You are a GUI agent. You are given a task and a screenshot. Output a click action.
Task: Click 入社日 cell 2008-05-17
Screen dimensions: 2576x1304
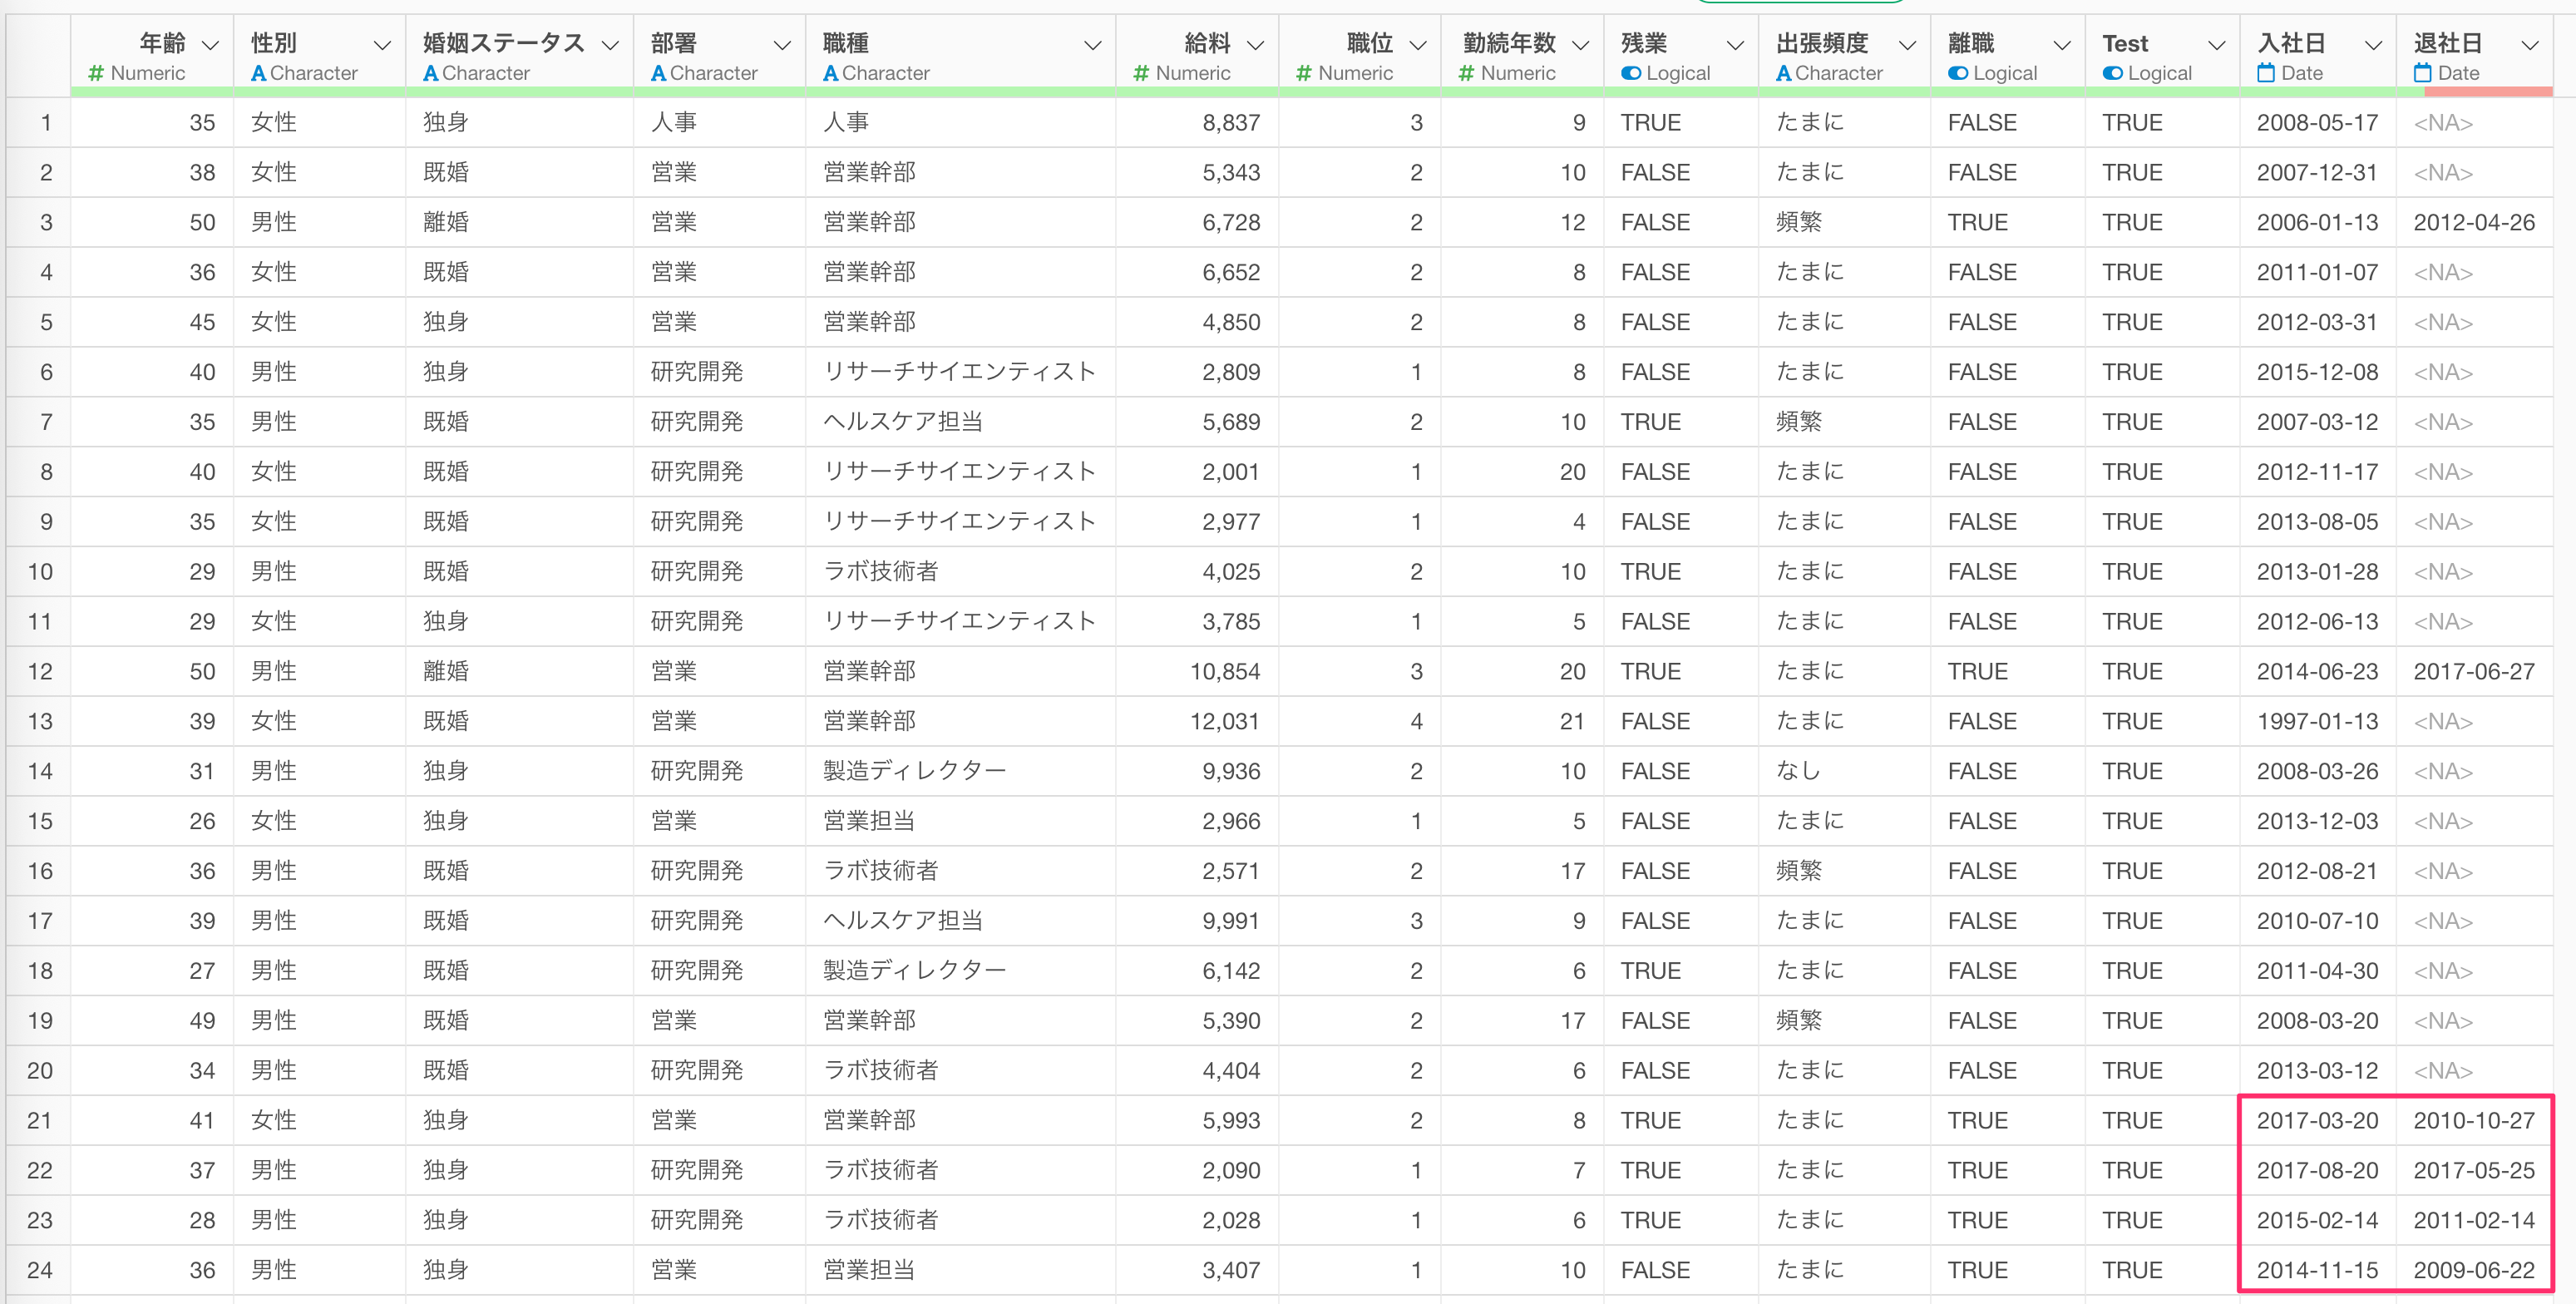(x=2317, y=123)
